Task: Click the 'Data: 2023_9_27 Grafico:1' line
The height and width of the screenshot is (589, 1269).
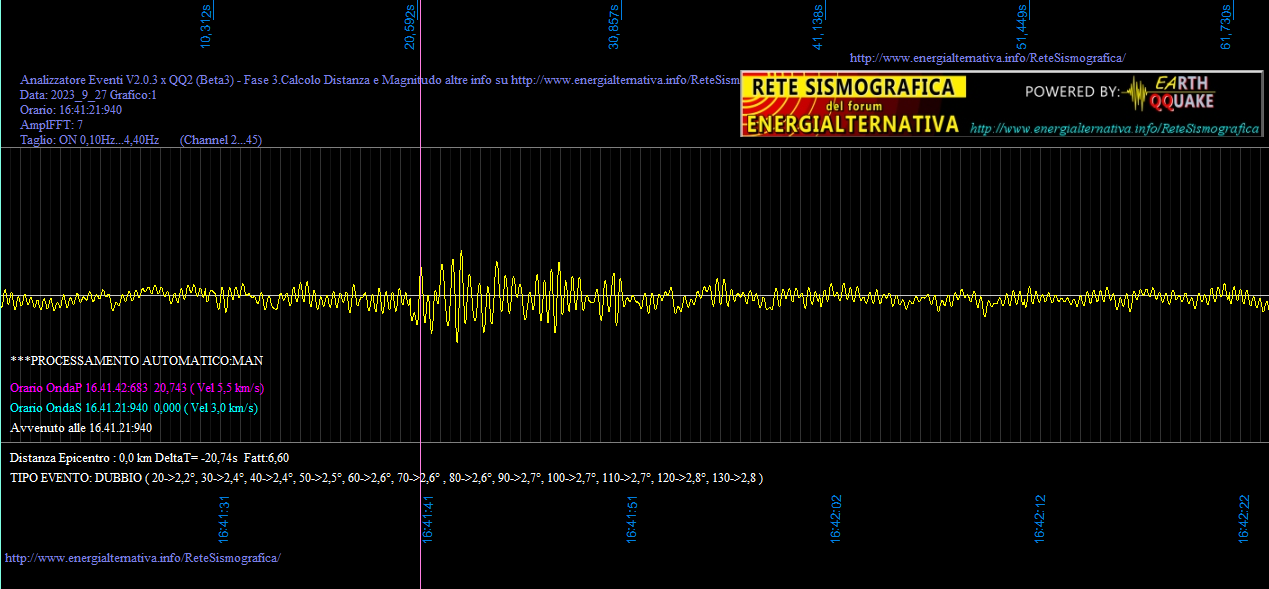Action: (x=88, y=95)
